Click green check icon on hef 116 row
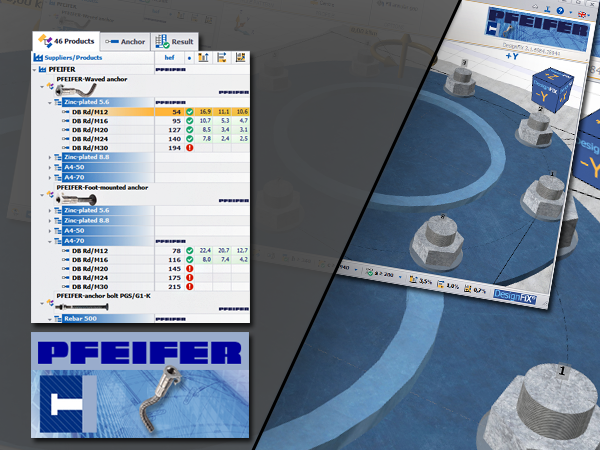Screen dimensions: 600x450 (x=189, y=260)
